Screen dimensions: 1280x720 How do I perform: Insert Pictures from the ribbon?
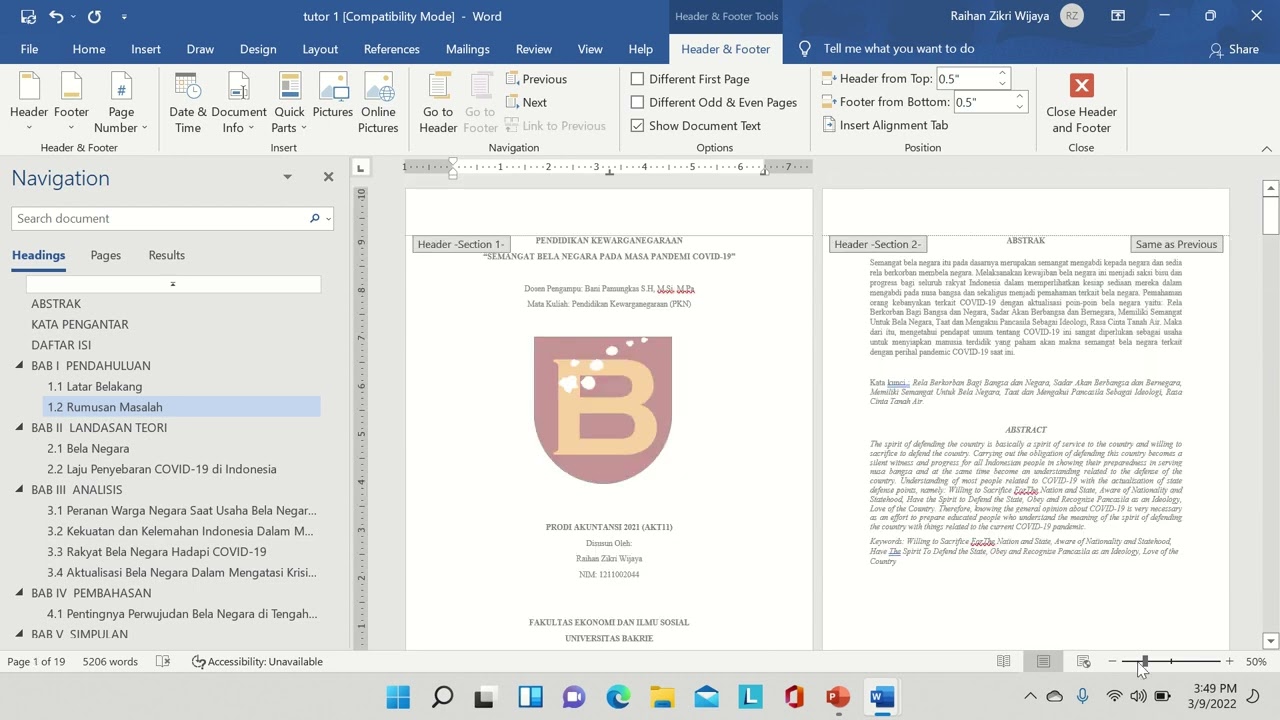click(332, 90)
